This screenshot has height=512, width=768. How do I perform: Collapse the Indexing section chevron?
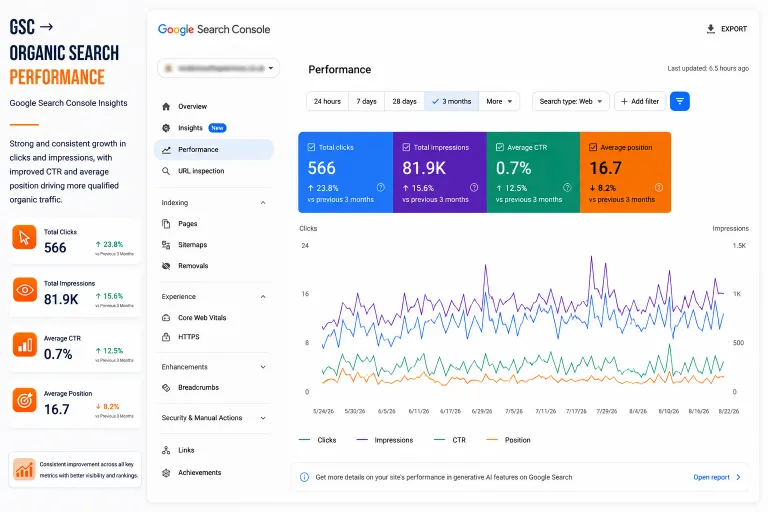[263, 203]
